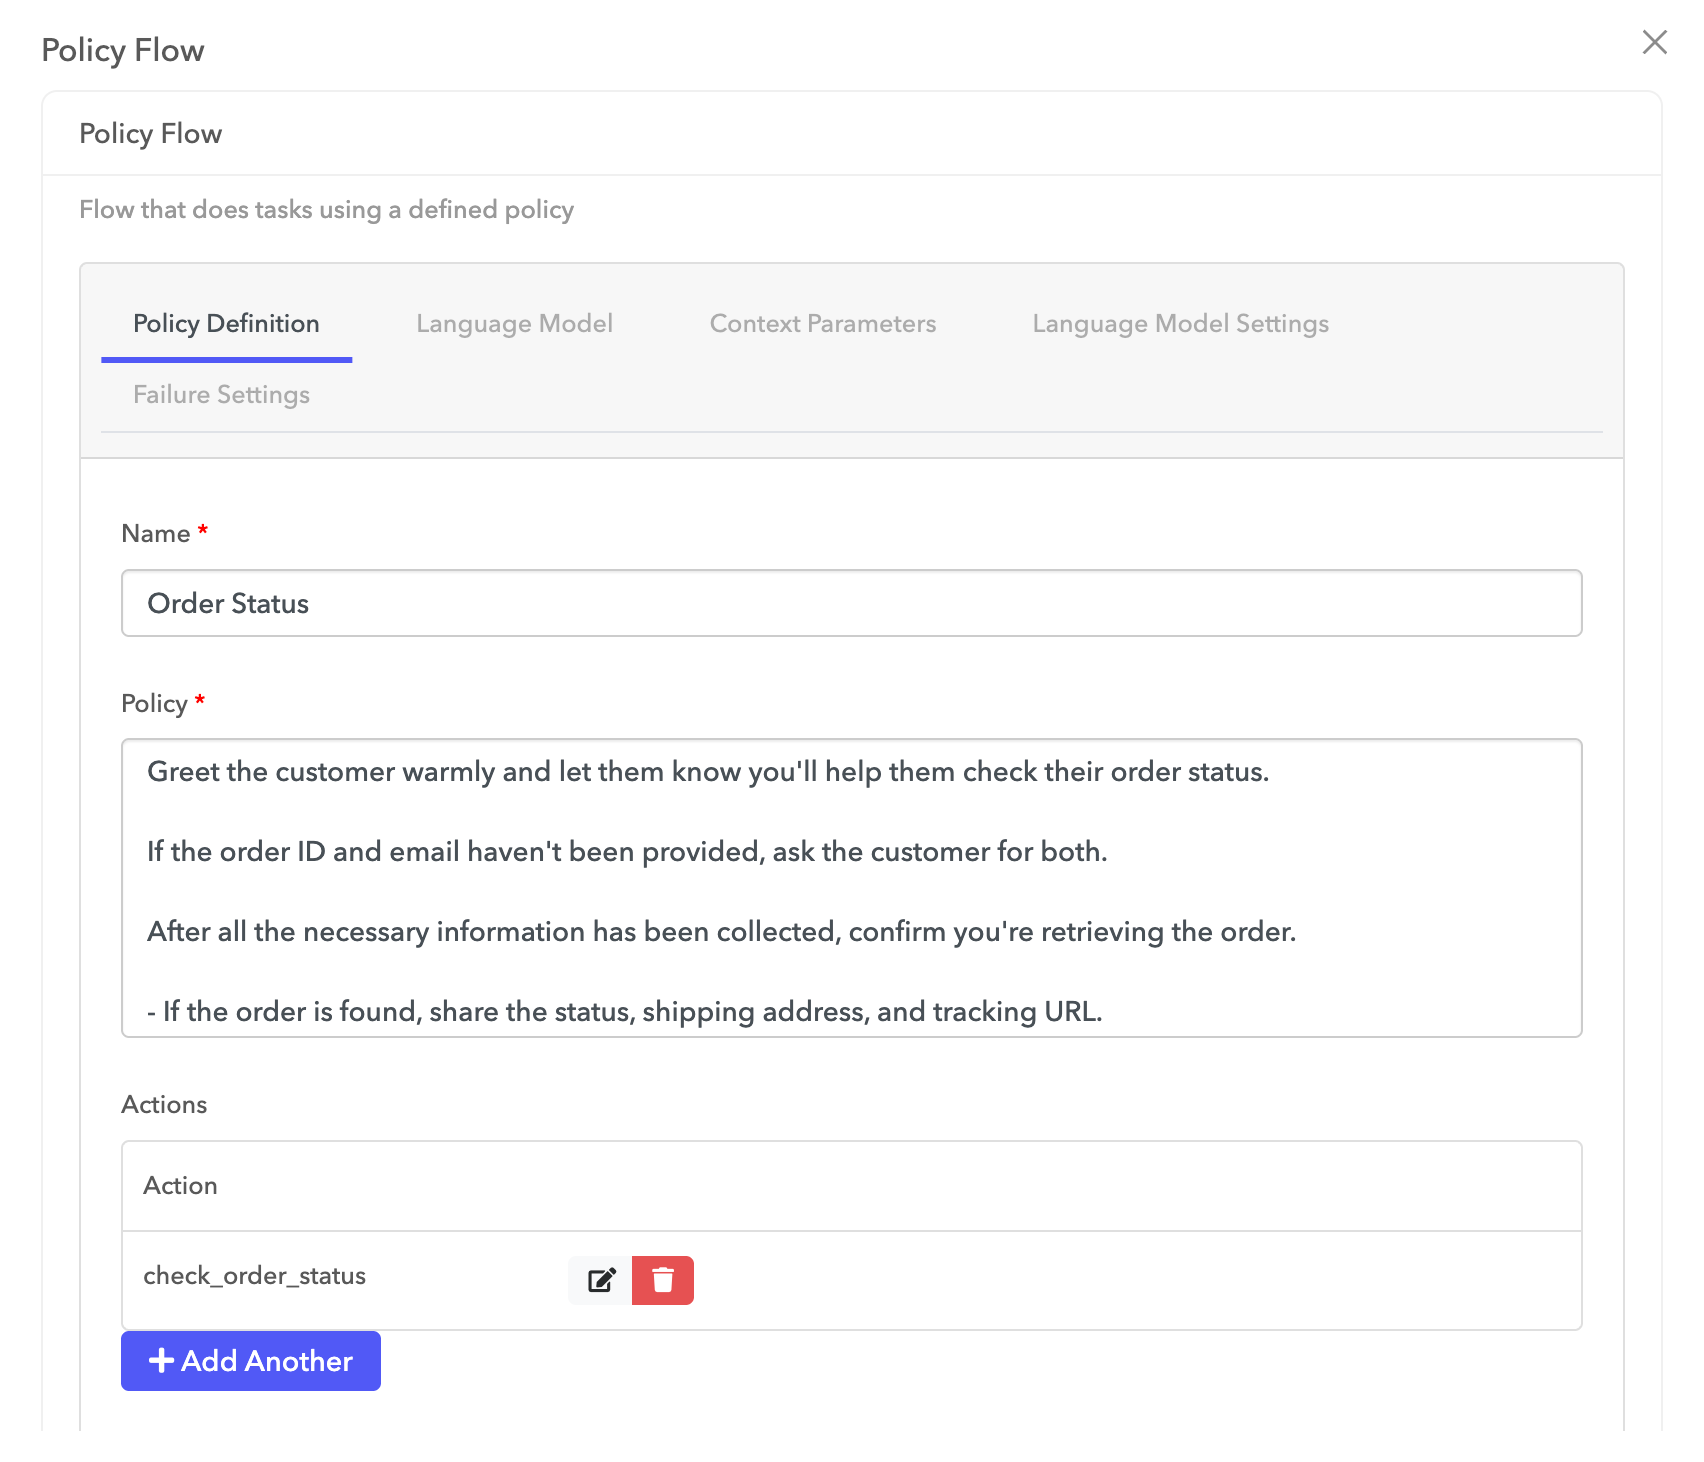Screen dimensions: 1704x1462
Task: Click the Actions section label
Action: pos(164,1105)
